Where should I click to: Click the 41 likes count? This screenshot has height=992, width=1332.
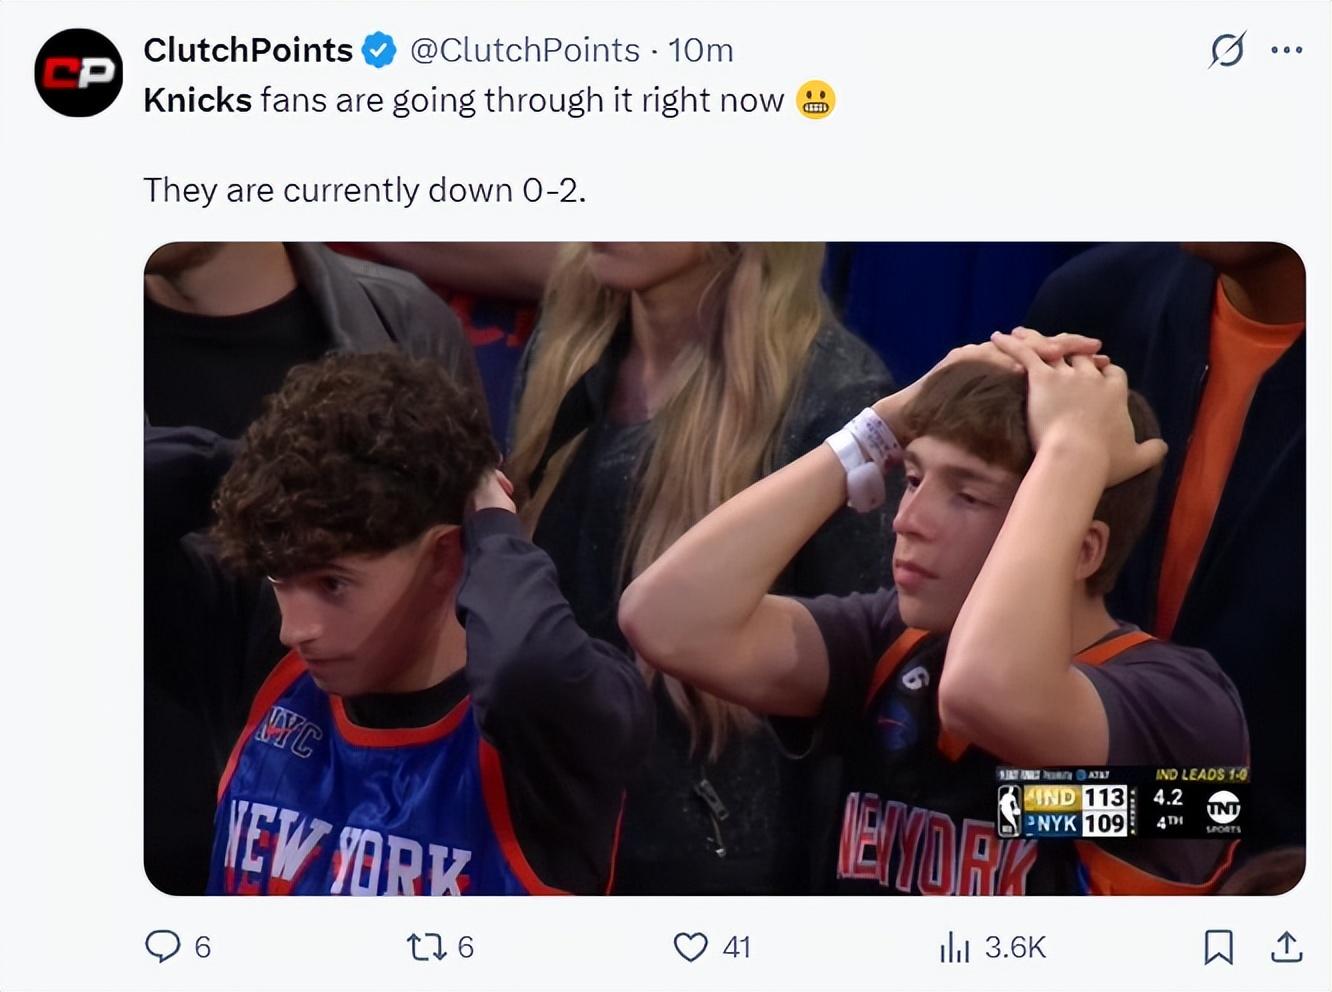pyautogui.click(x=737, y=947)
